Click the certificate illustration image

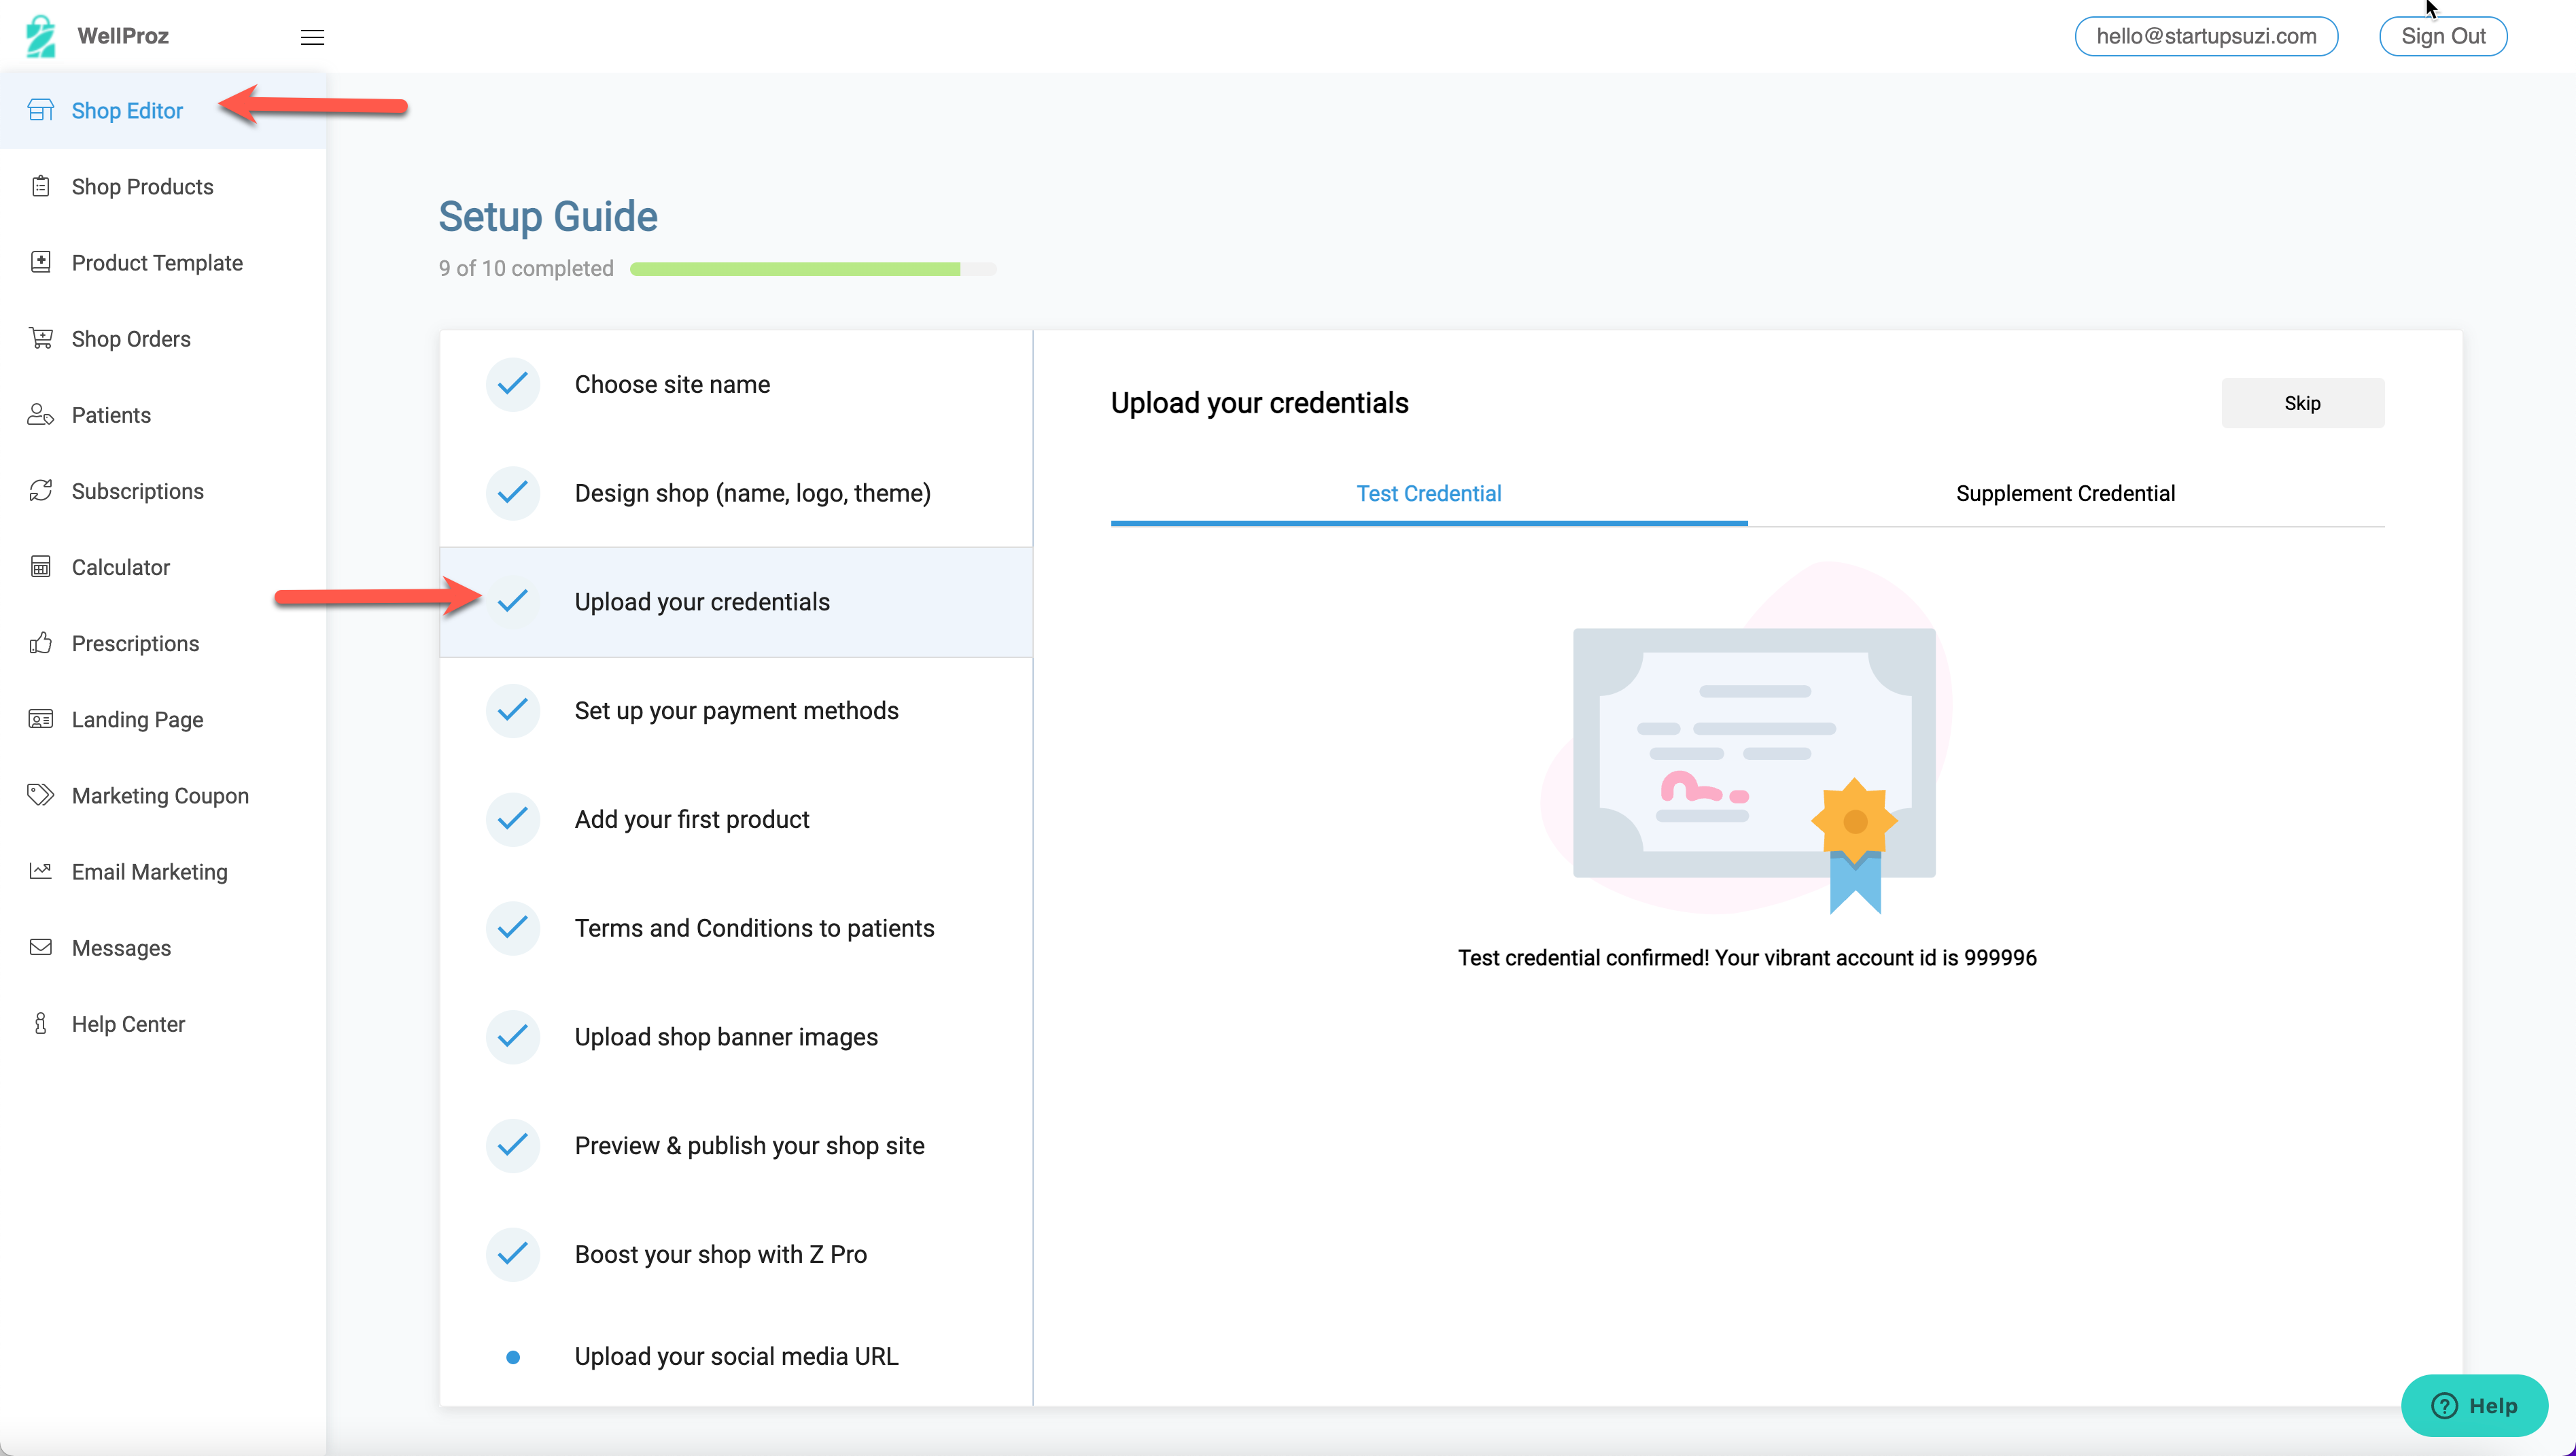tap(1748, 738)
